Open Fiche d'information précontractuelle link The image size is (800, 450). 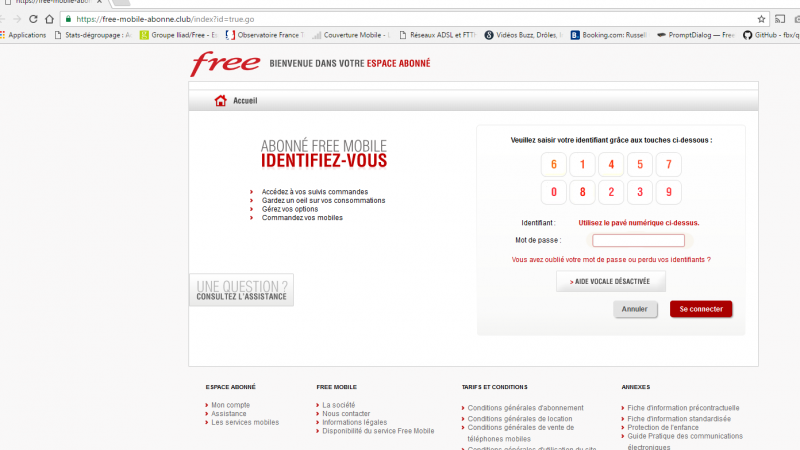point(683,408)
